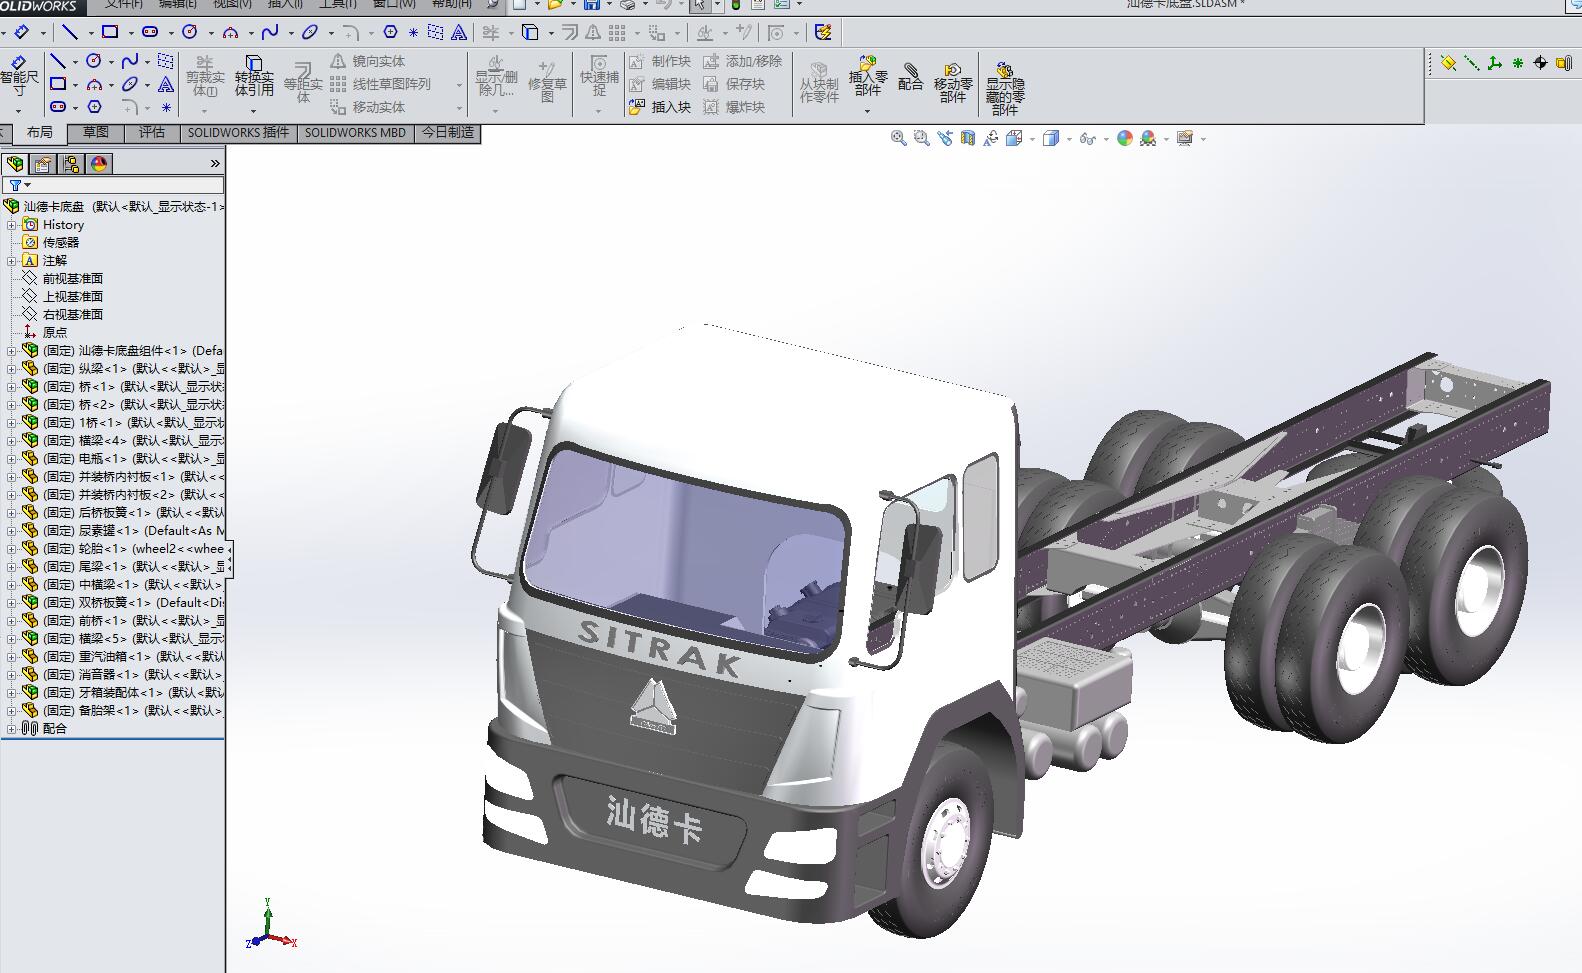1582x973 pixels.
Task: Click the Insert Block (插入块) icon
Action: (637, 107)
